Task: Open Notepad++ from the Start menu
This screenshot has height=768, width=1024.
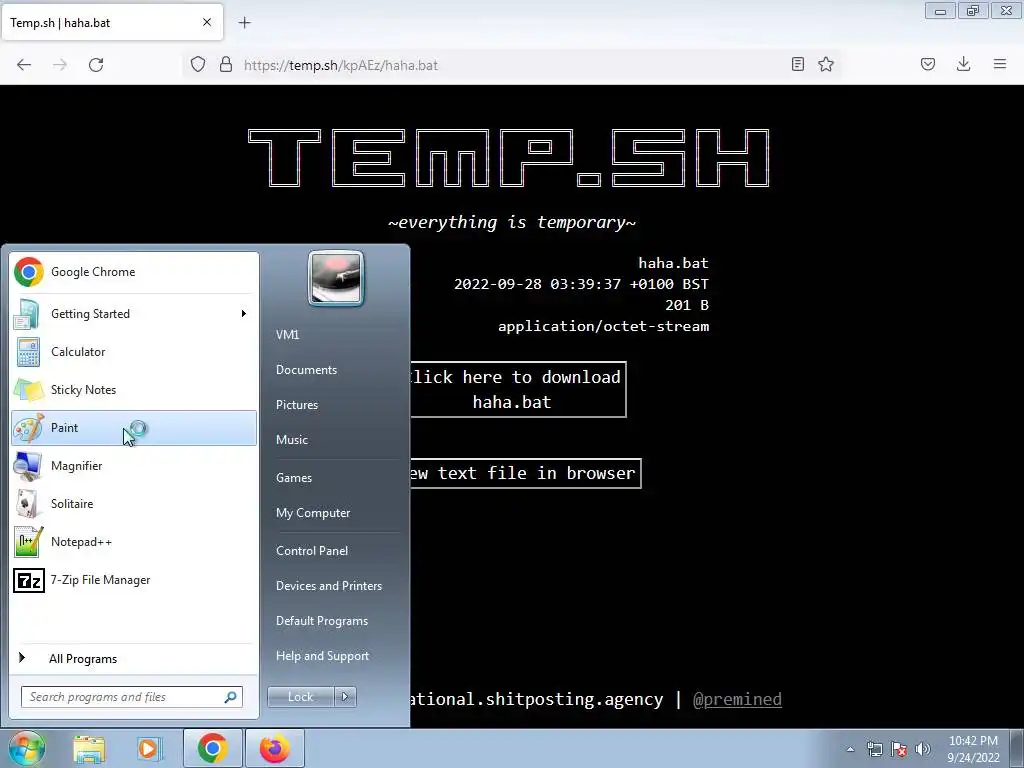Action: pos(134,541)
